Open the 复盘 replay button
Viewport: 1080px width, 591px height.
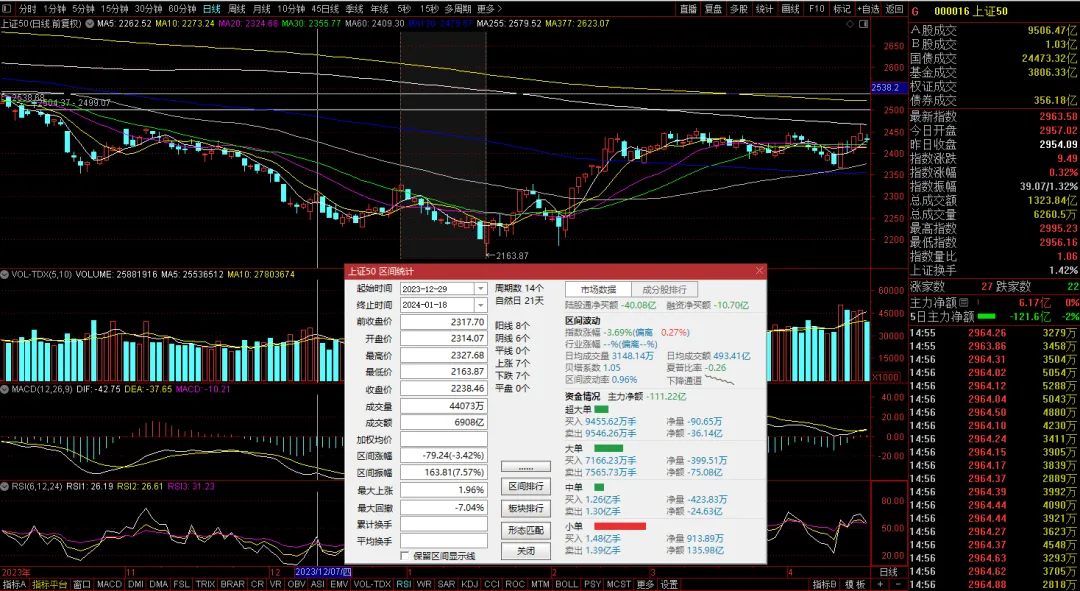(x=714, y=9)
